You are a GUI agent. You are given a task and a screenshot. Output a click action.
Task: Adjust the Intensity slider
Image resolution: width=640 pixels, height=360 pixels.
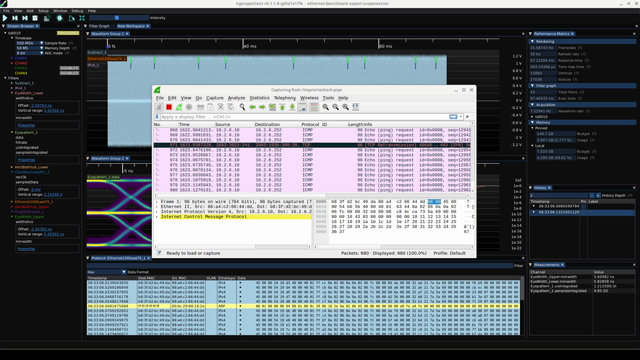(119, 18)
